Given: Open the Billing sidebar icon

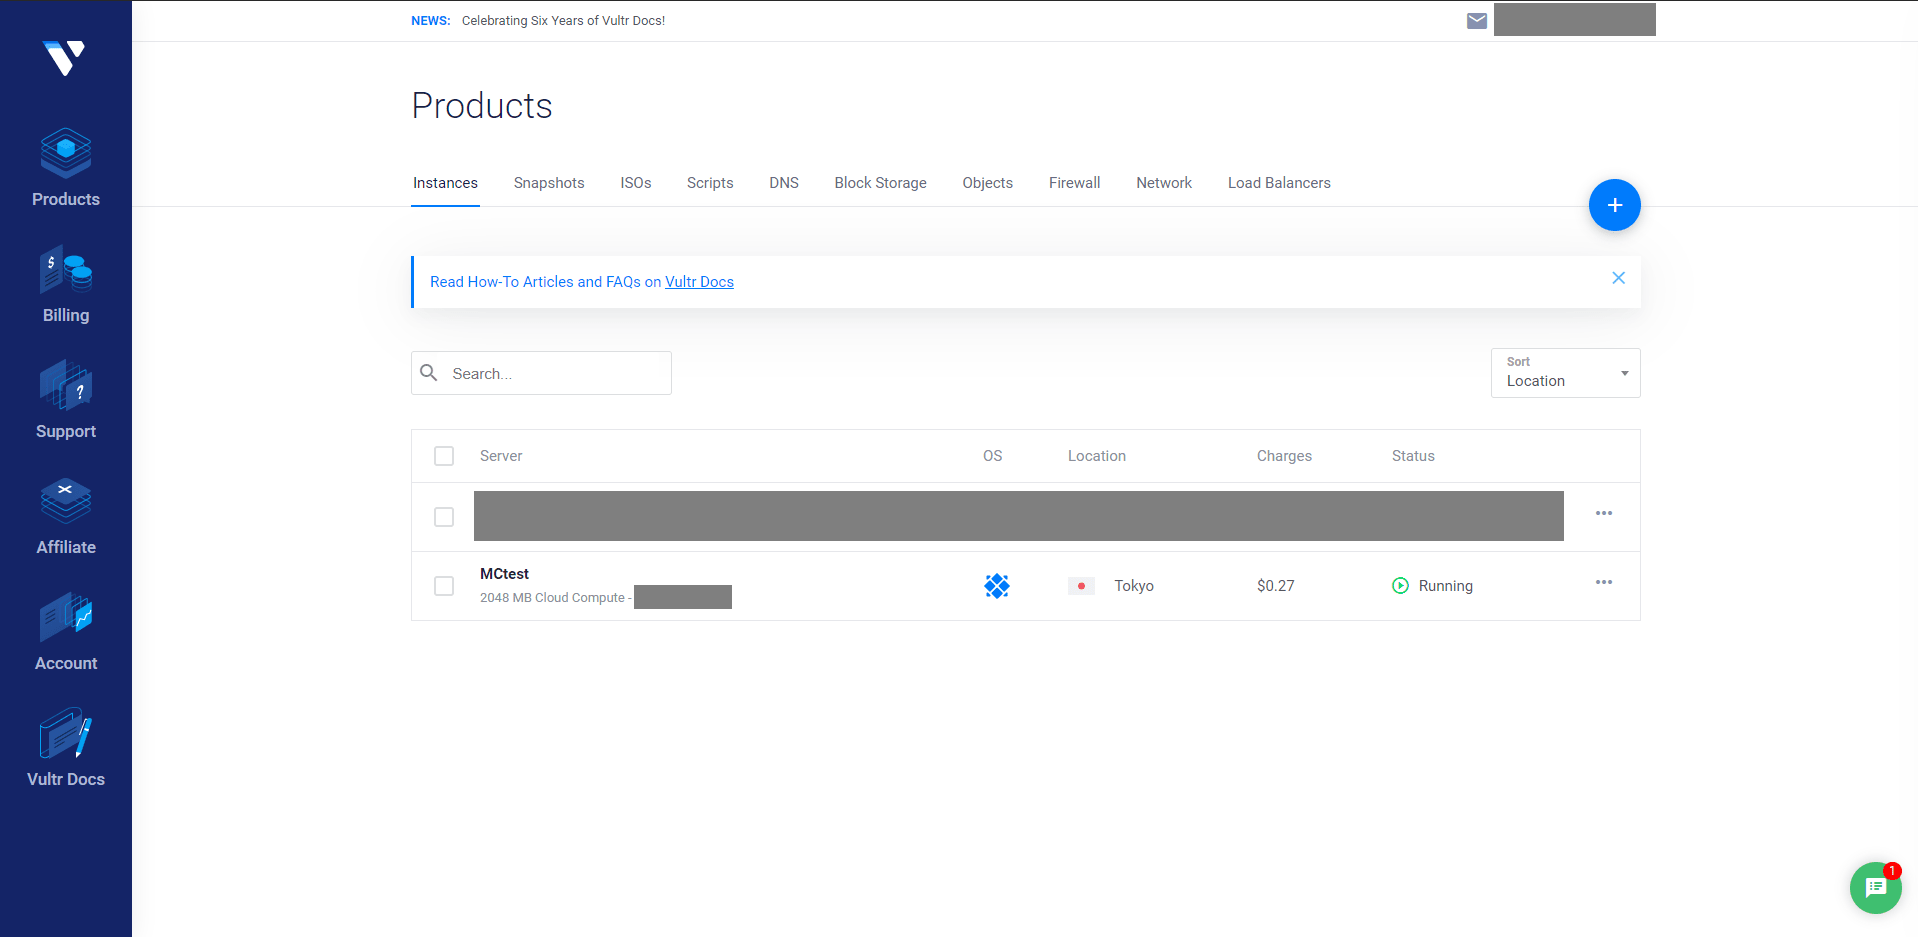Looking at the screenshot, I should [x=66, y=270].
